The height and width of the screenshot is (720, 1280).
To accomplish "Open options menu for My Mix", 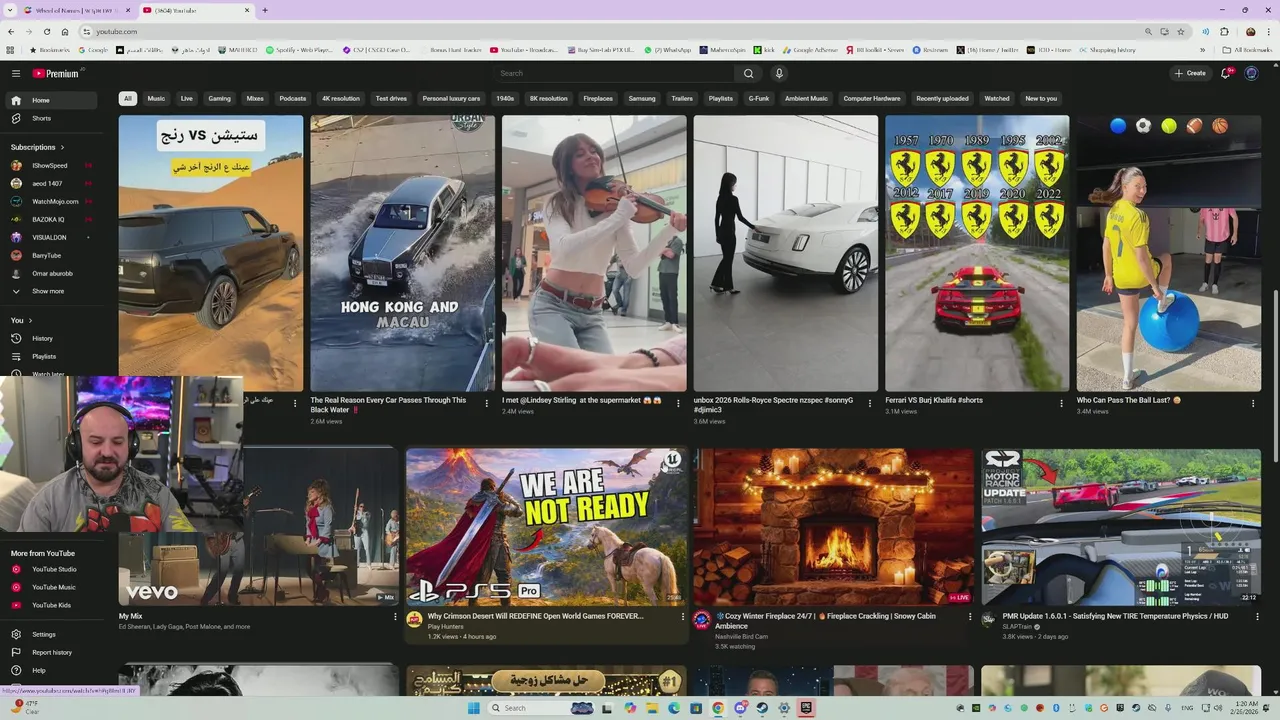I will point(395,617).
